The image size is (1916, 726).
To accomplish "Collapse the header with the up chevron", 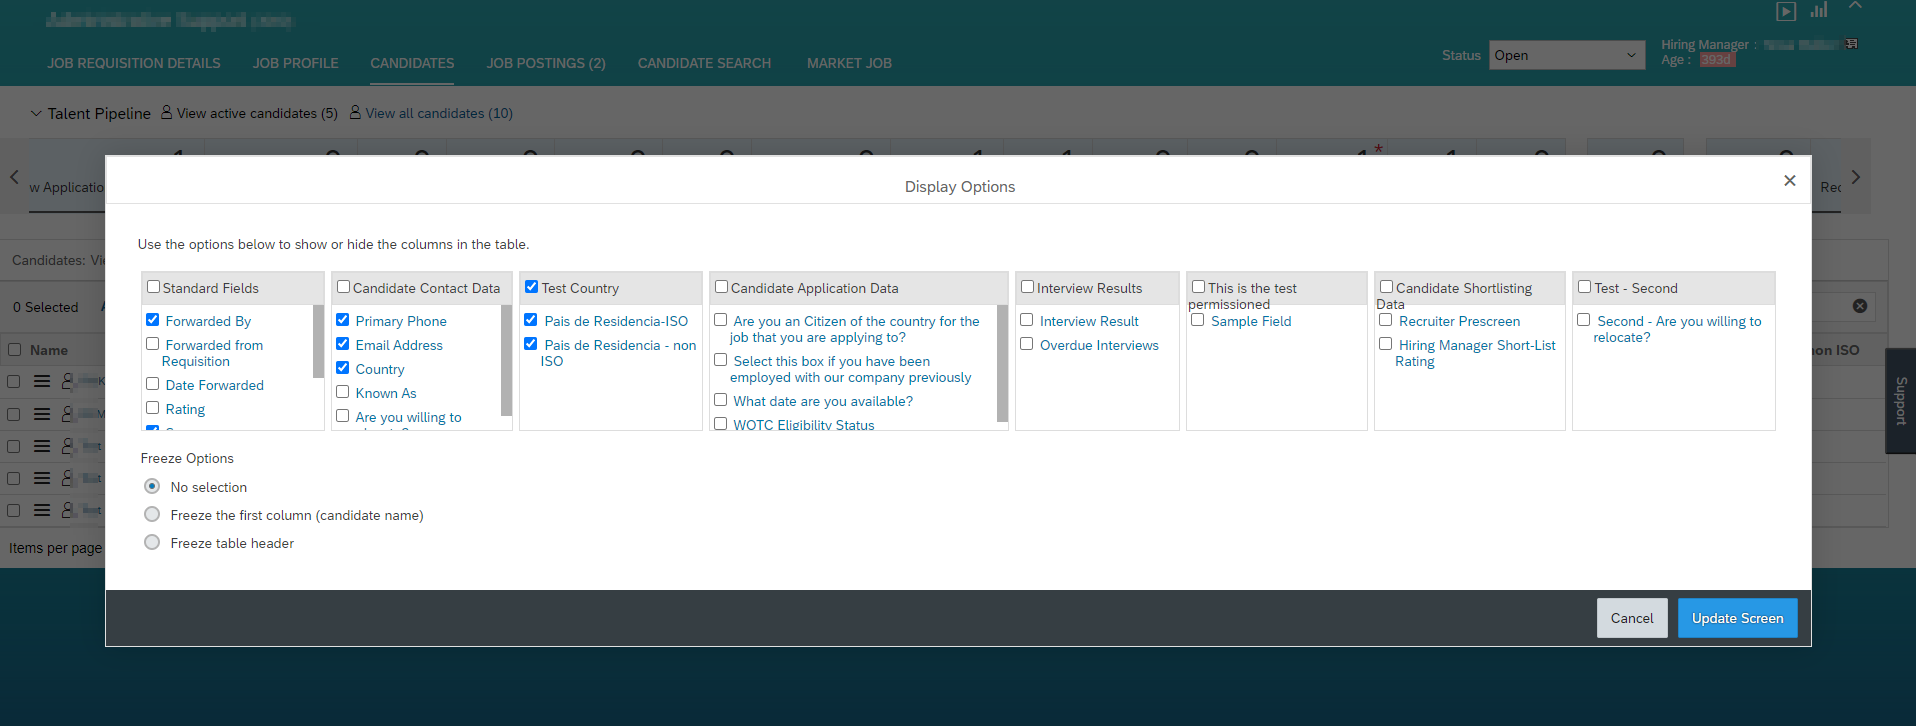I will (x=1855, y=6).
